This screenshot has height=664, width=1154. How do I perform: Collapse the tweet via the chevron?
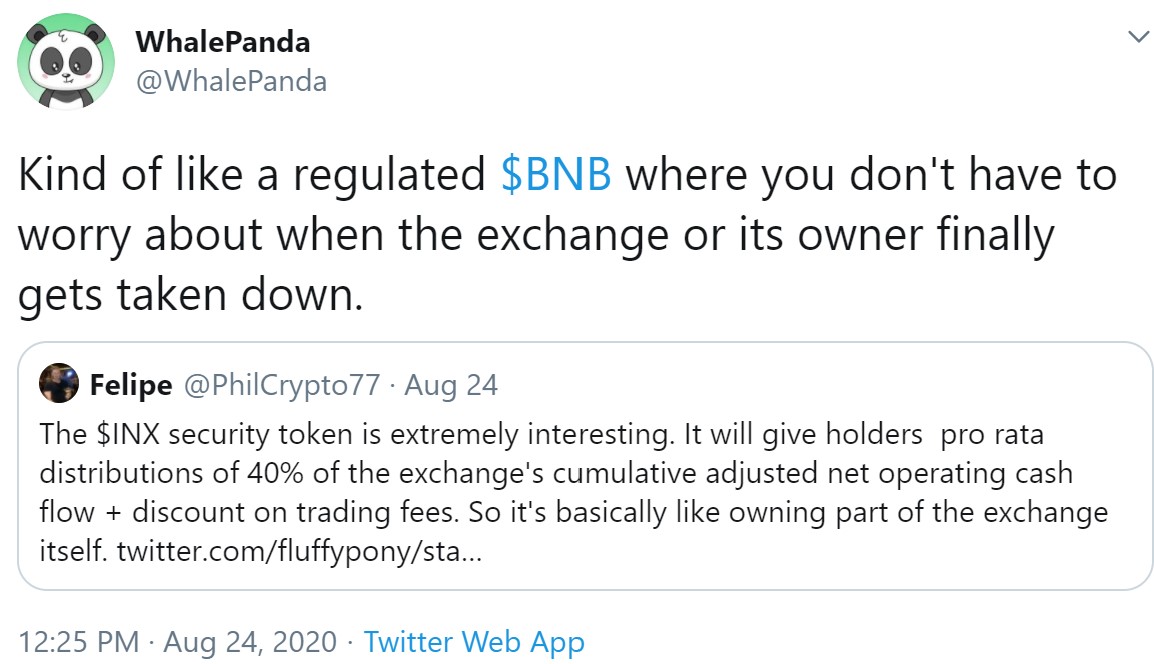pos(1138,36)
